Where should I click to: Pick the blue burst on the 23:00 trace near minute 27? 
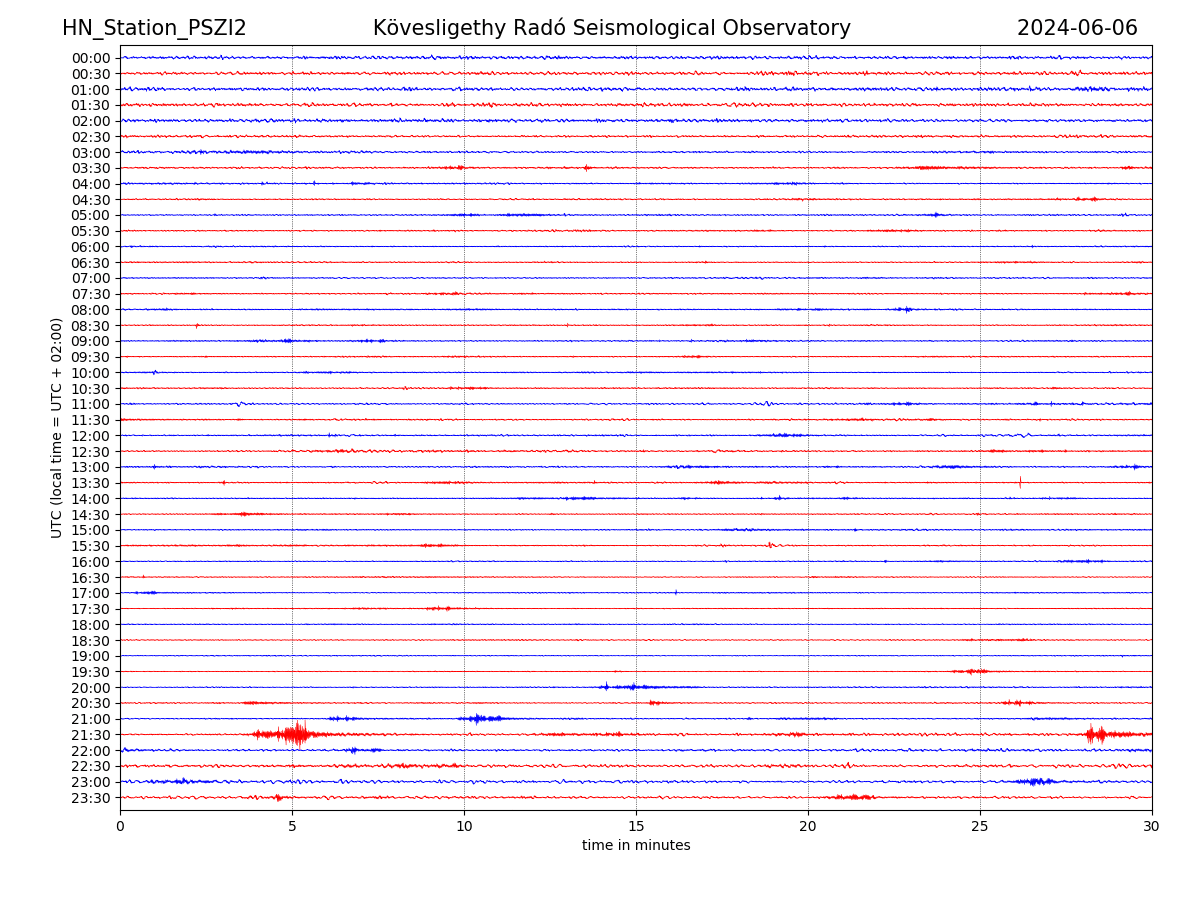[1037, 781]
